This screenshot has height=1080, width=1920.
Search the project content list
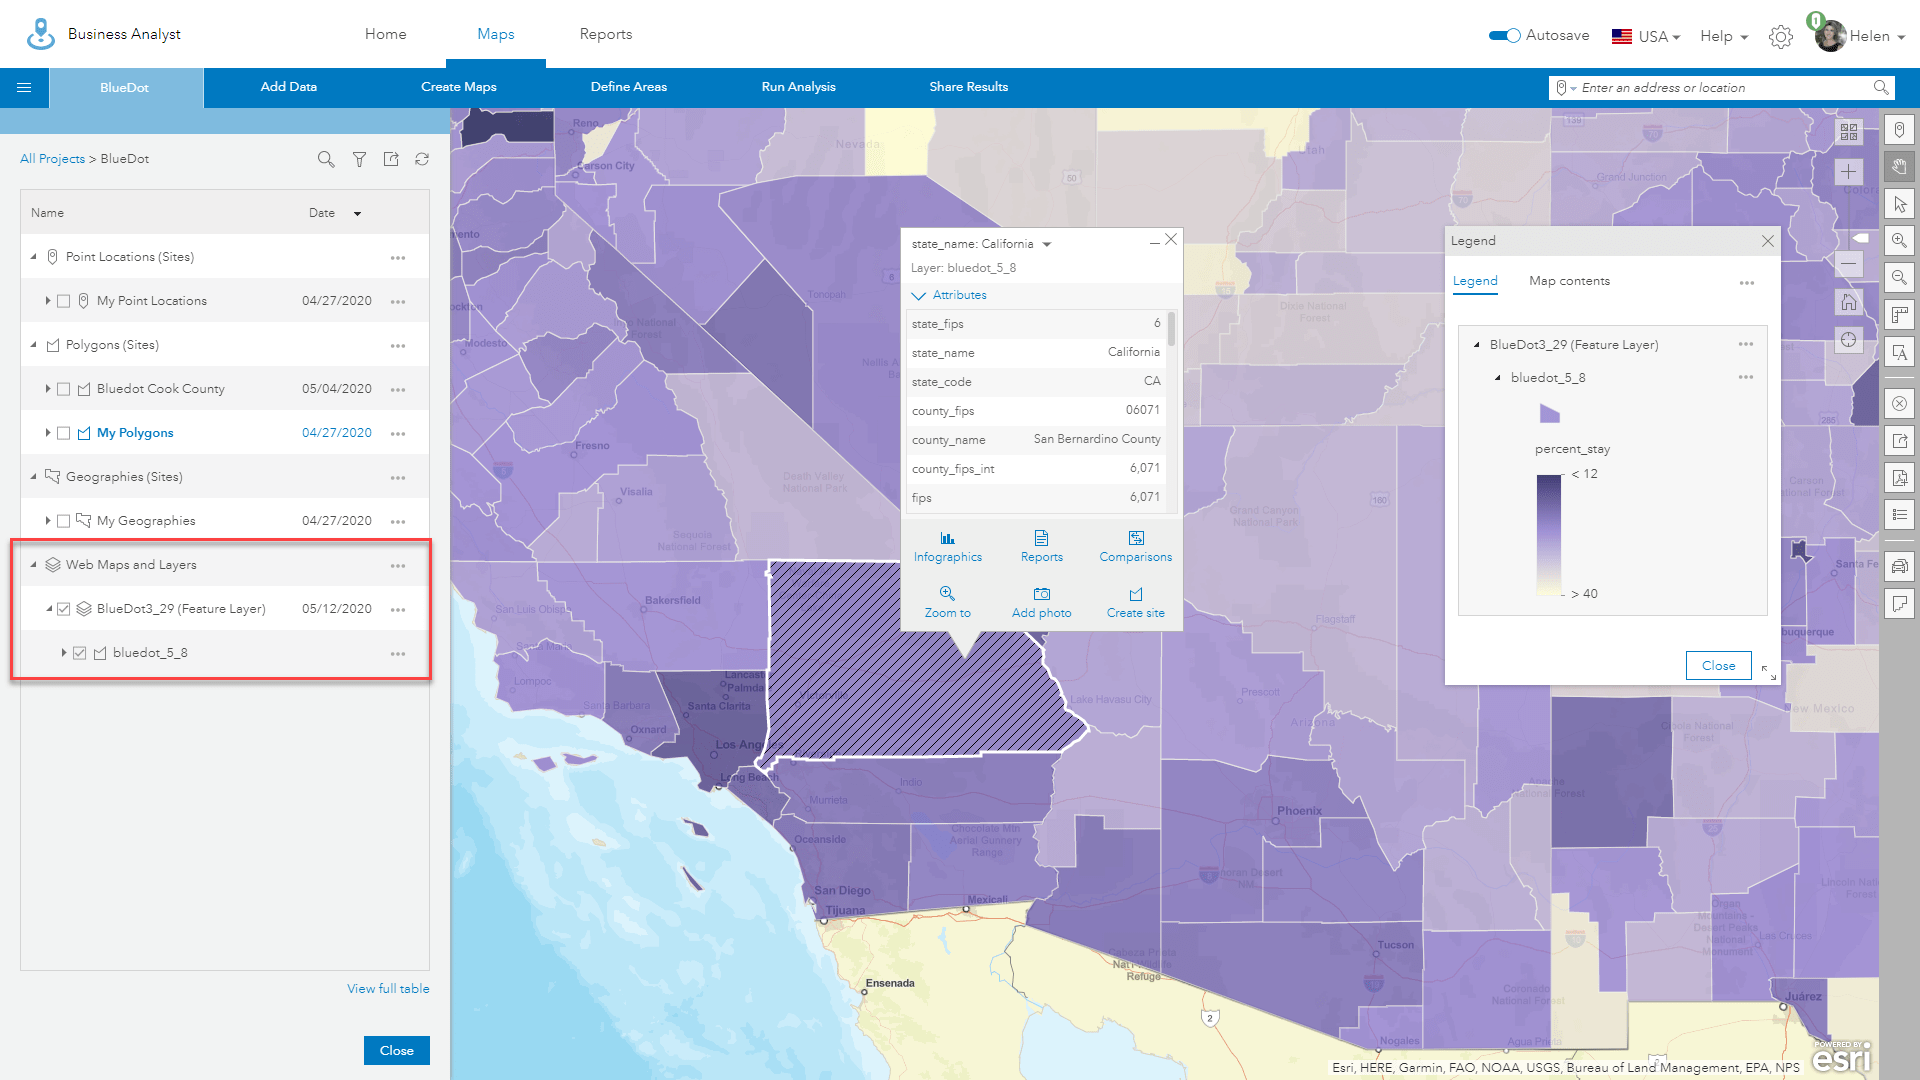point(326,159)
